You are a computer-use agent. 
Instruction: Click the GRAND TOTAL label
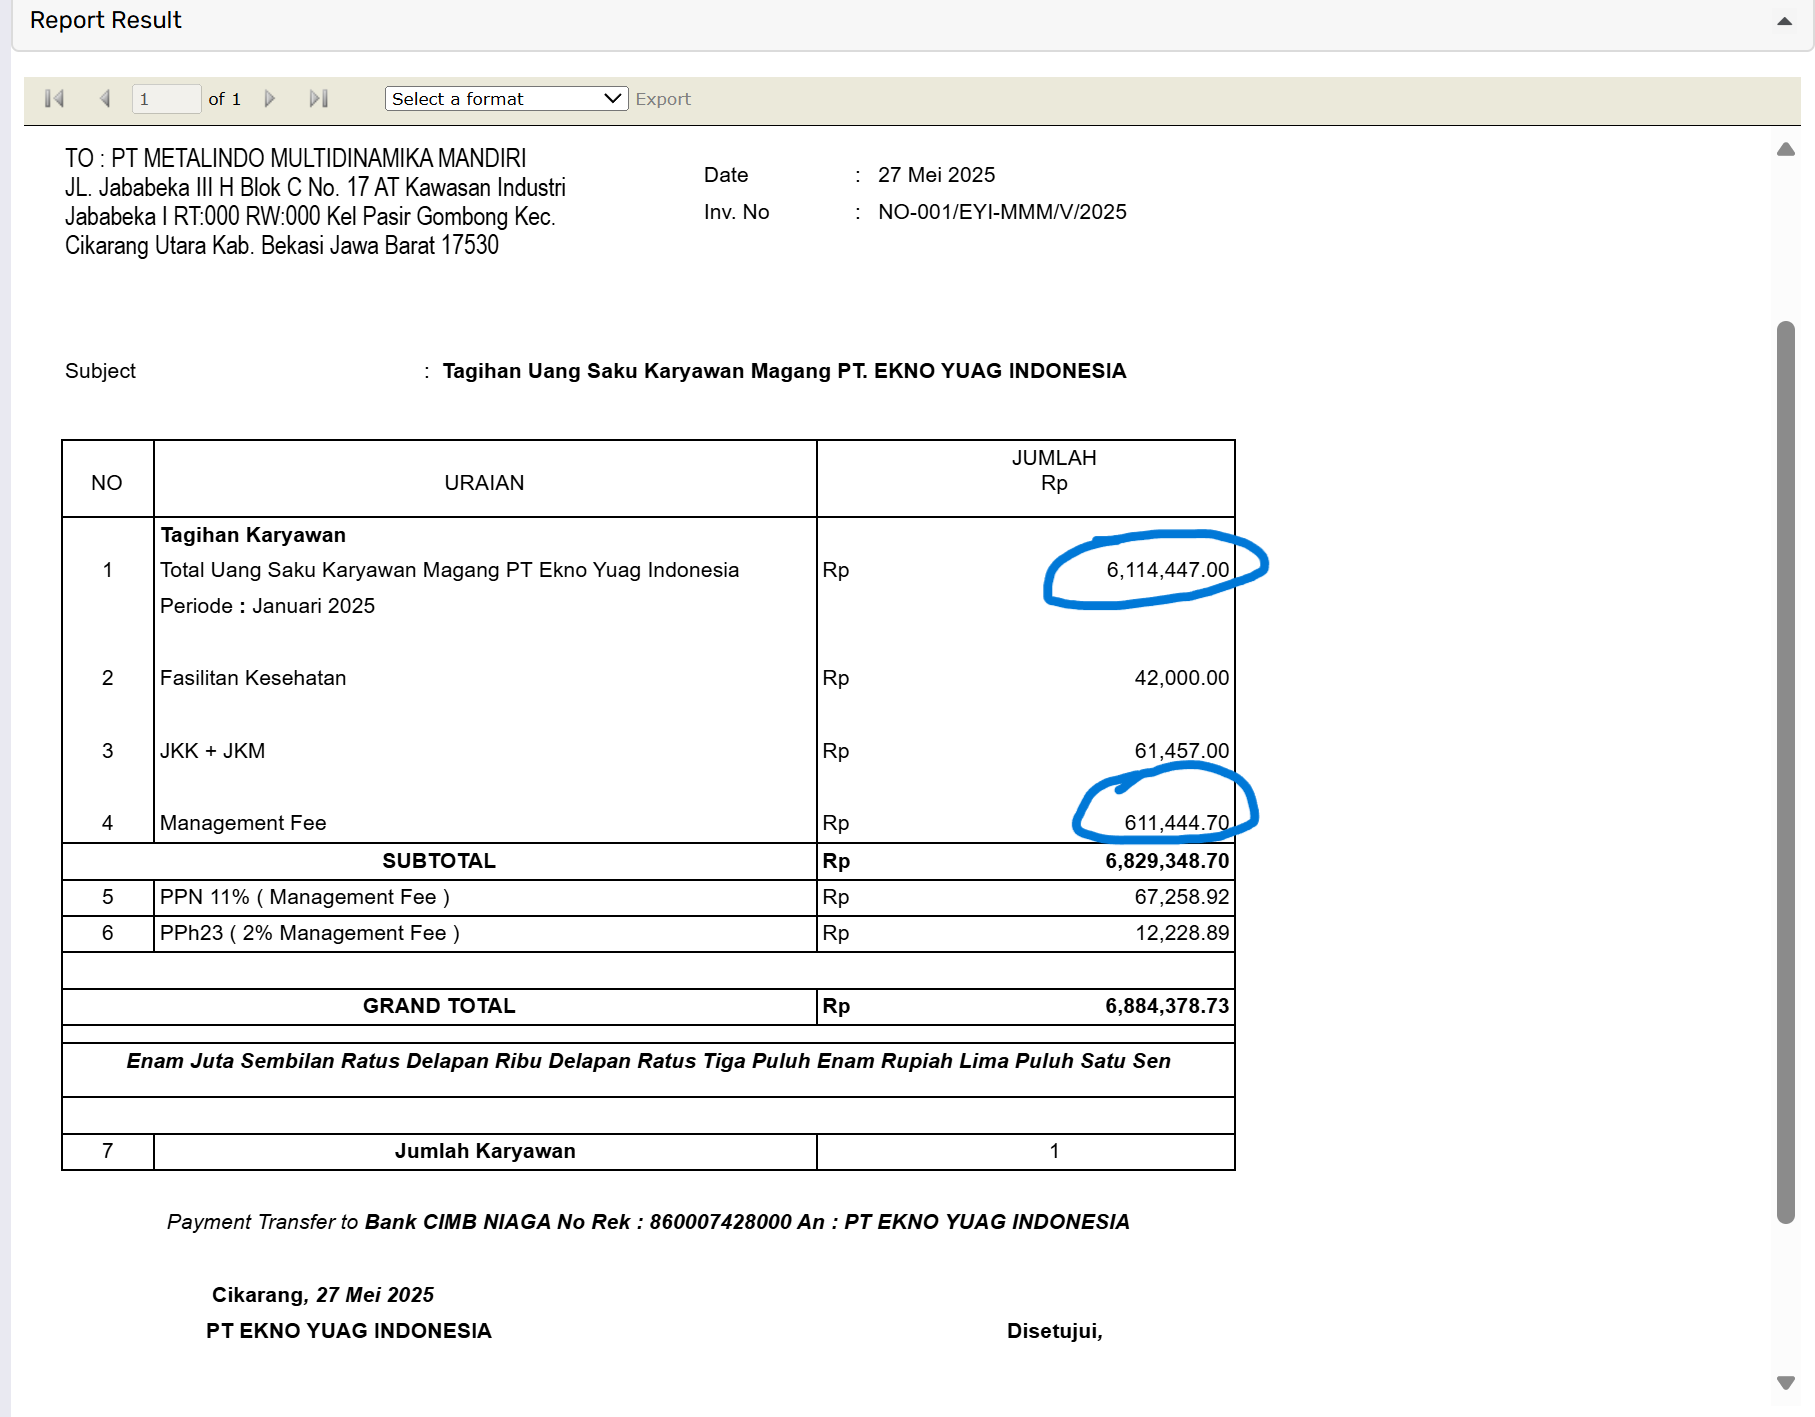click(439, 1006)
